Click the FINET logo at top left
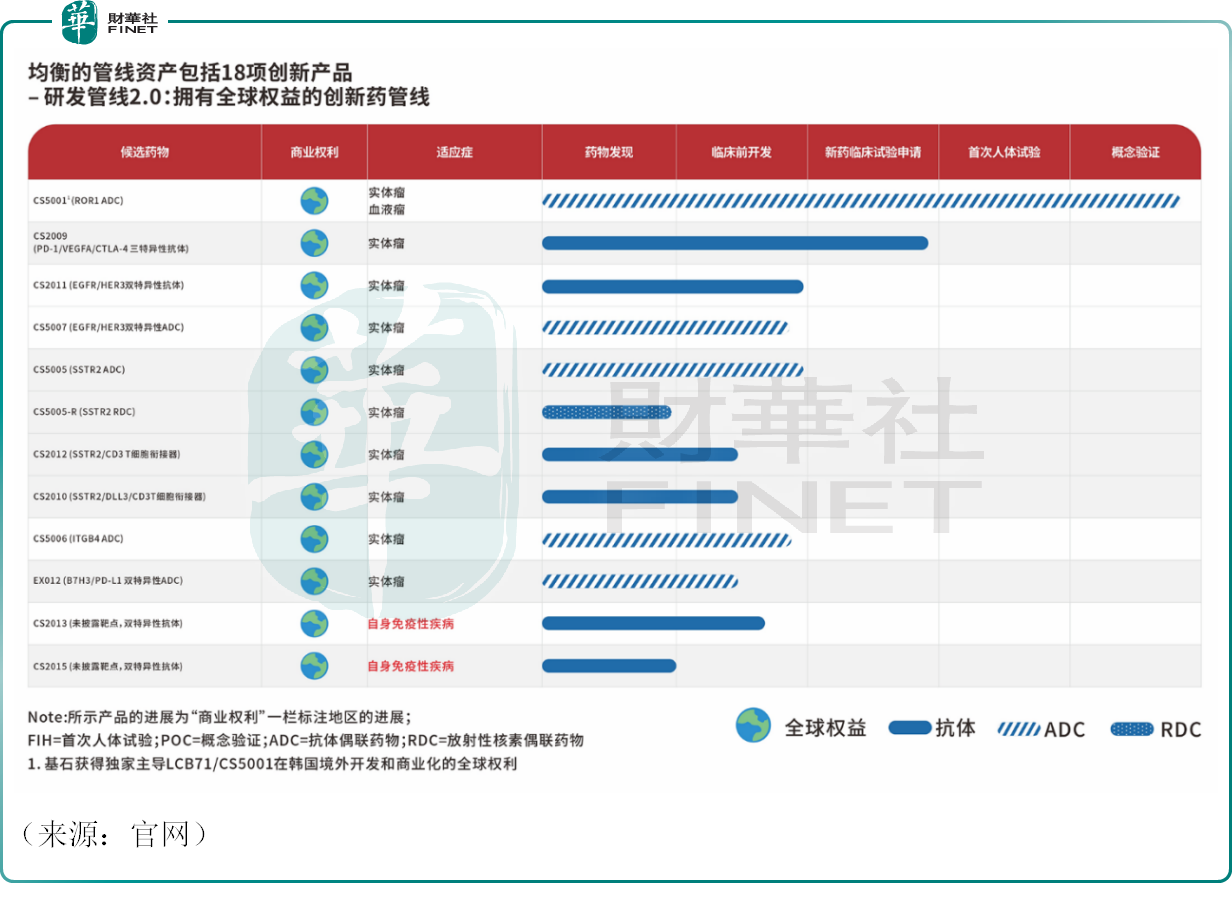This screenshot has height=903, width=1232. [110, 22]
